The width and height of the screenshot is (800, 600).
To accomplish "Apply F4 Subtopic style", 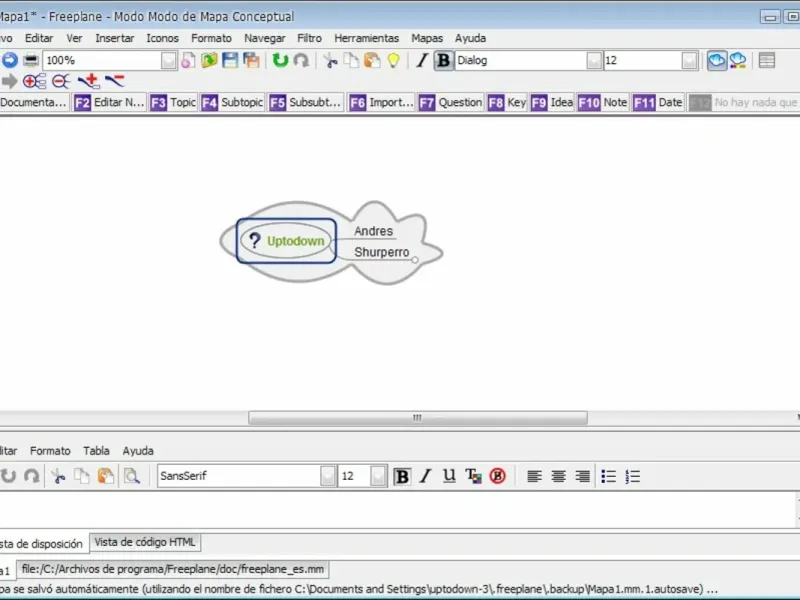I will (232, 103).
